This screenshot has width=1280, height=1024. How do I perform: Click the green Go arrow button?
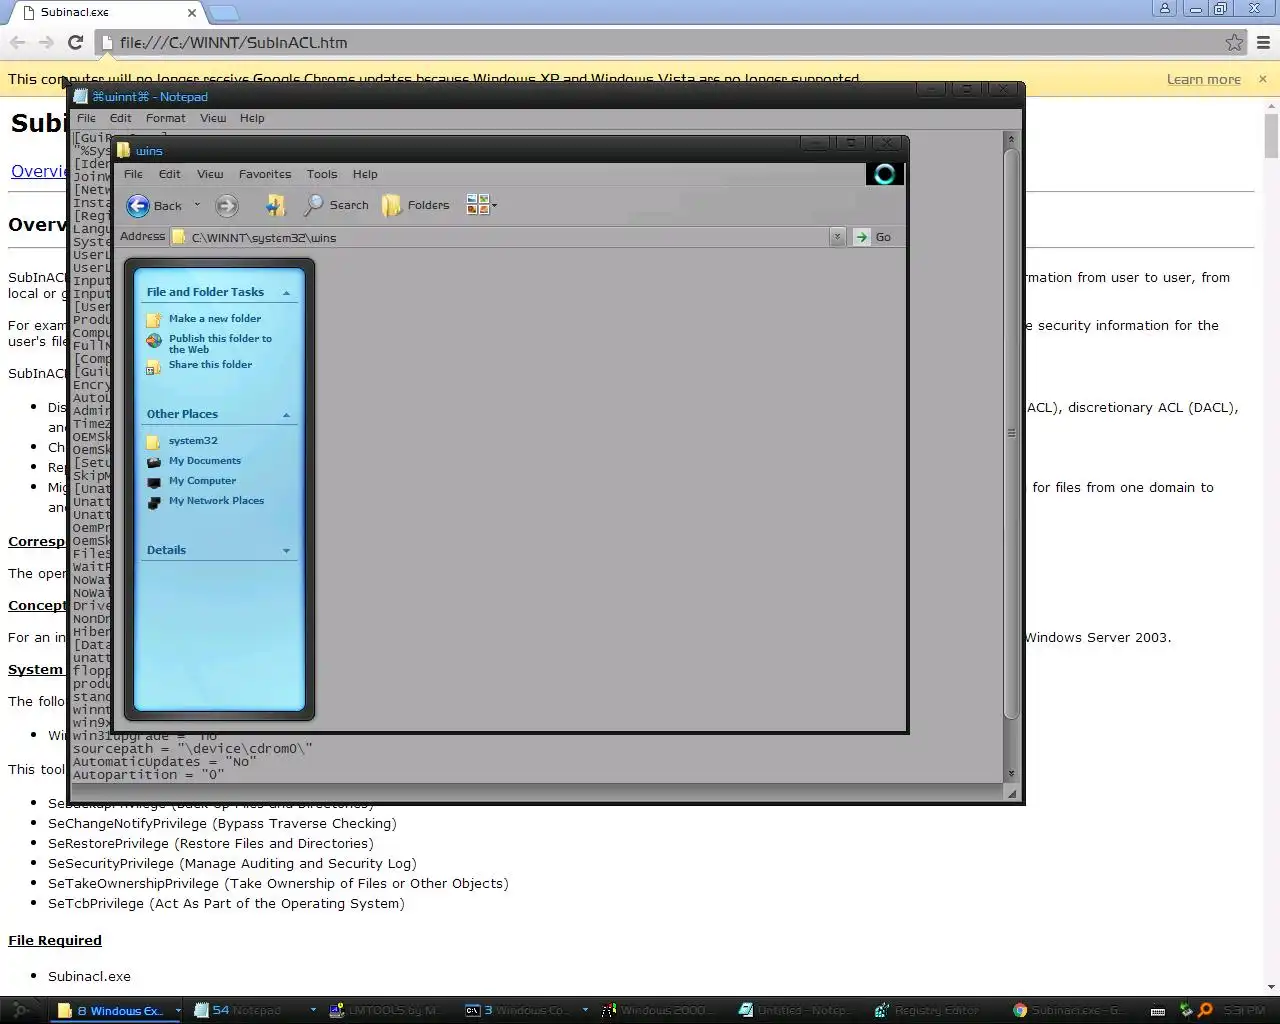(x=861, y=237)
